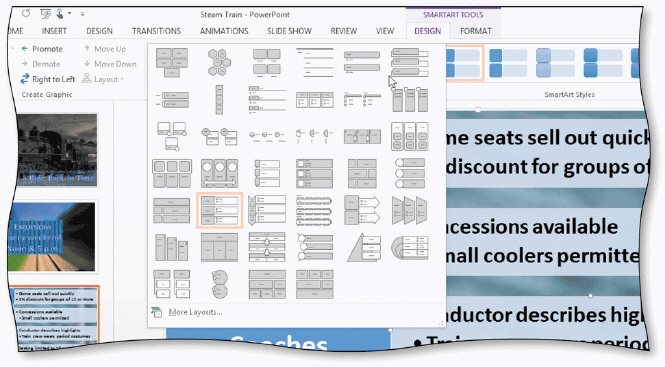Choose the three small spheres on lines layout
The width and height of the screenshot is (665, 367).
click(267, 136)
